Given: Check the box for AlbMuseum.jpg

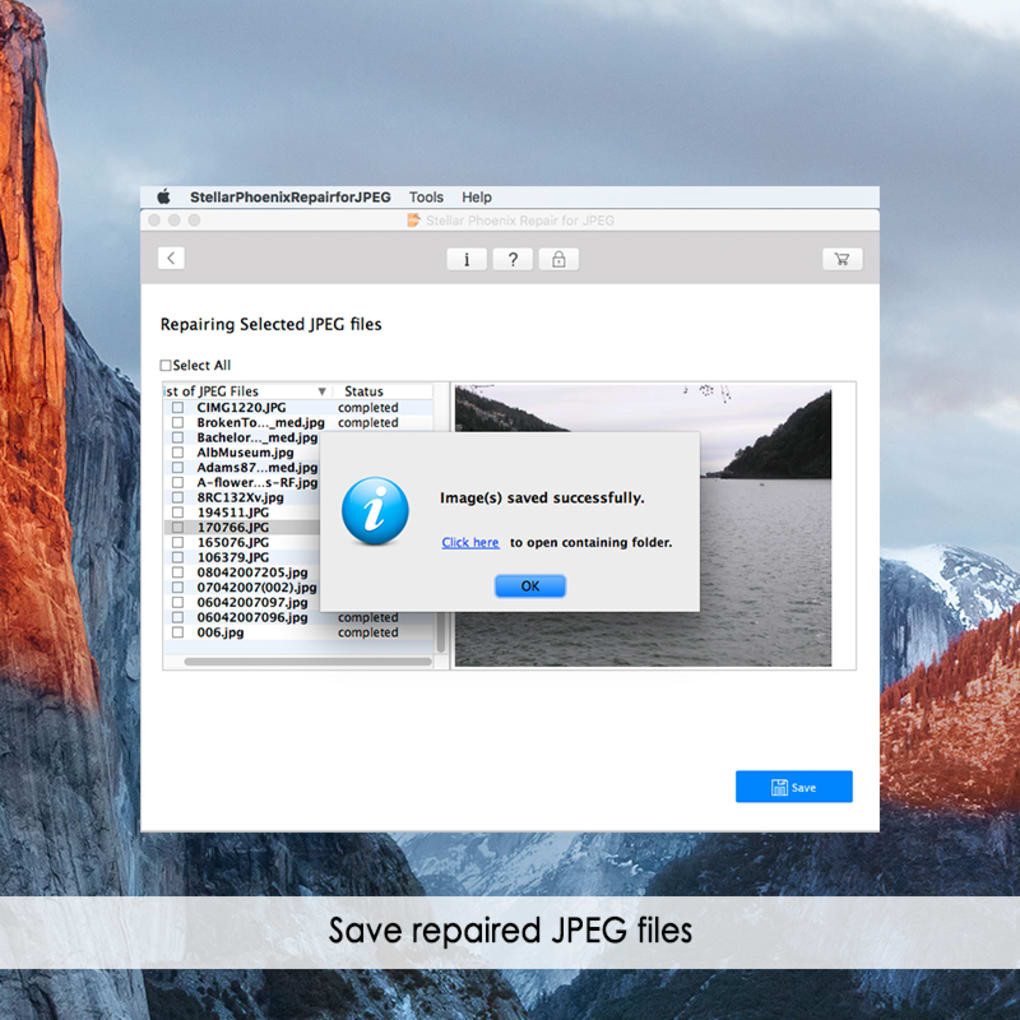Looking at the screenshot, I should coord(178,453).
